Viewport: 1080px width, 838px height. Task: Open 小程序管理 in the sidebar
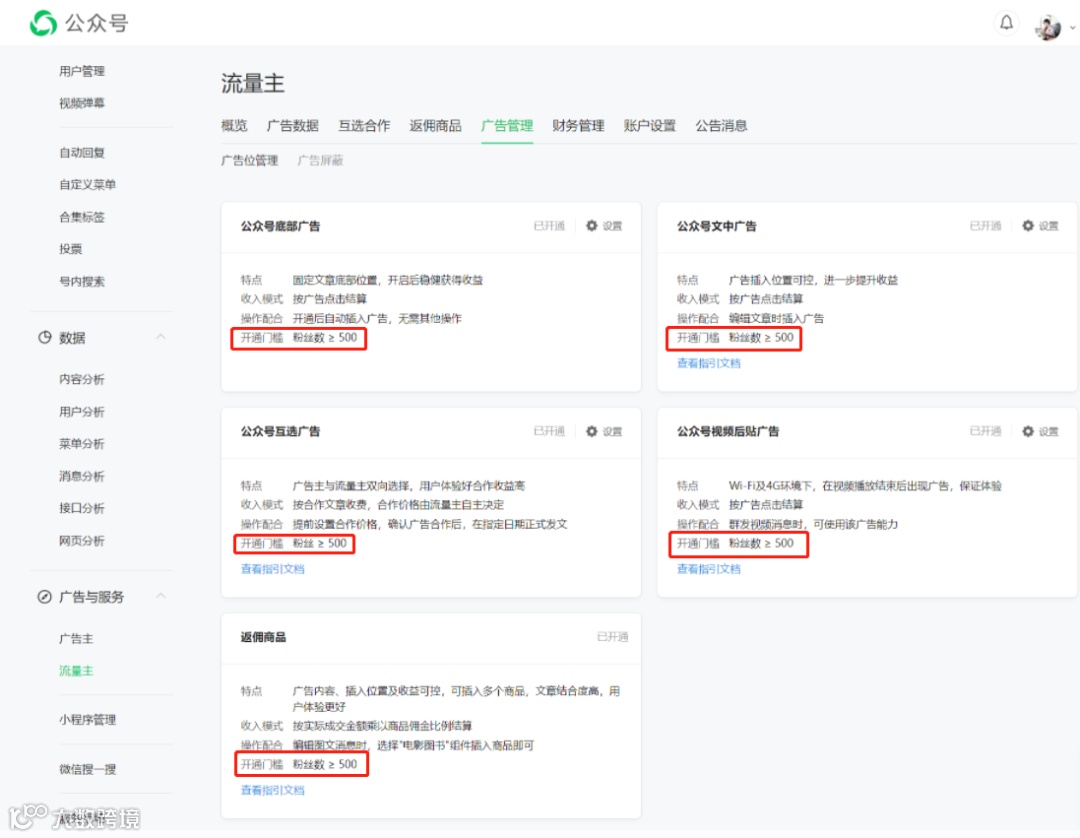[x=87, y=720]
